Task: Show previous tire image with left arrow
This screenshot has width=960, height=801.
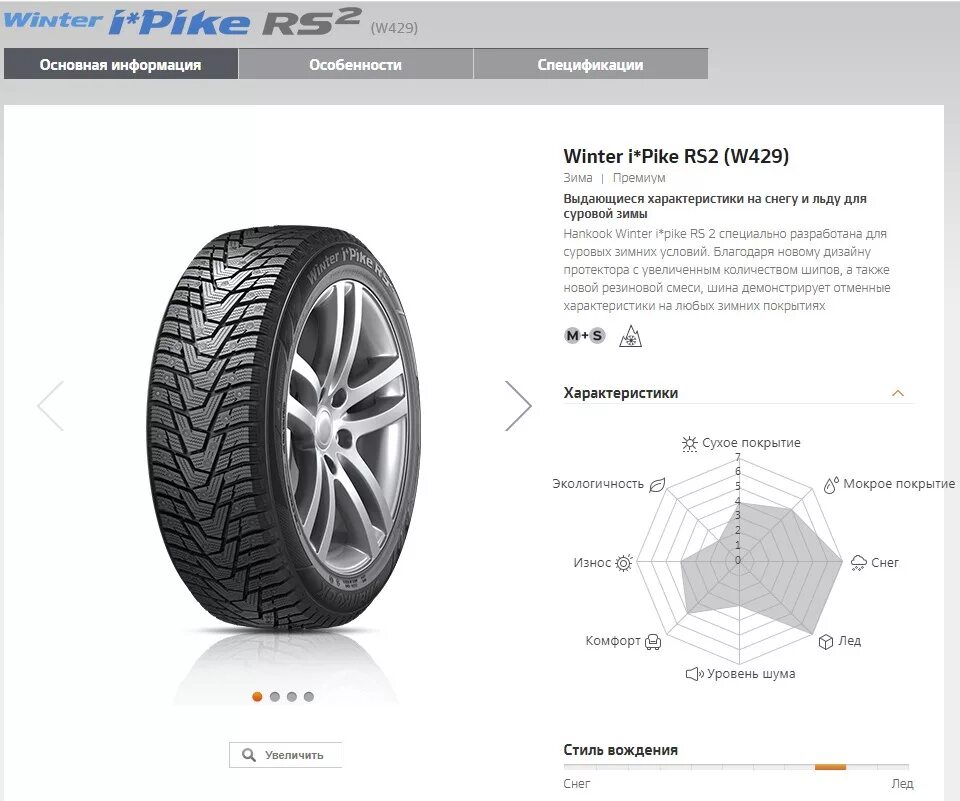Action: tap(51, 405)
